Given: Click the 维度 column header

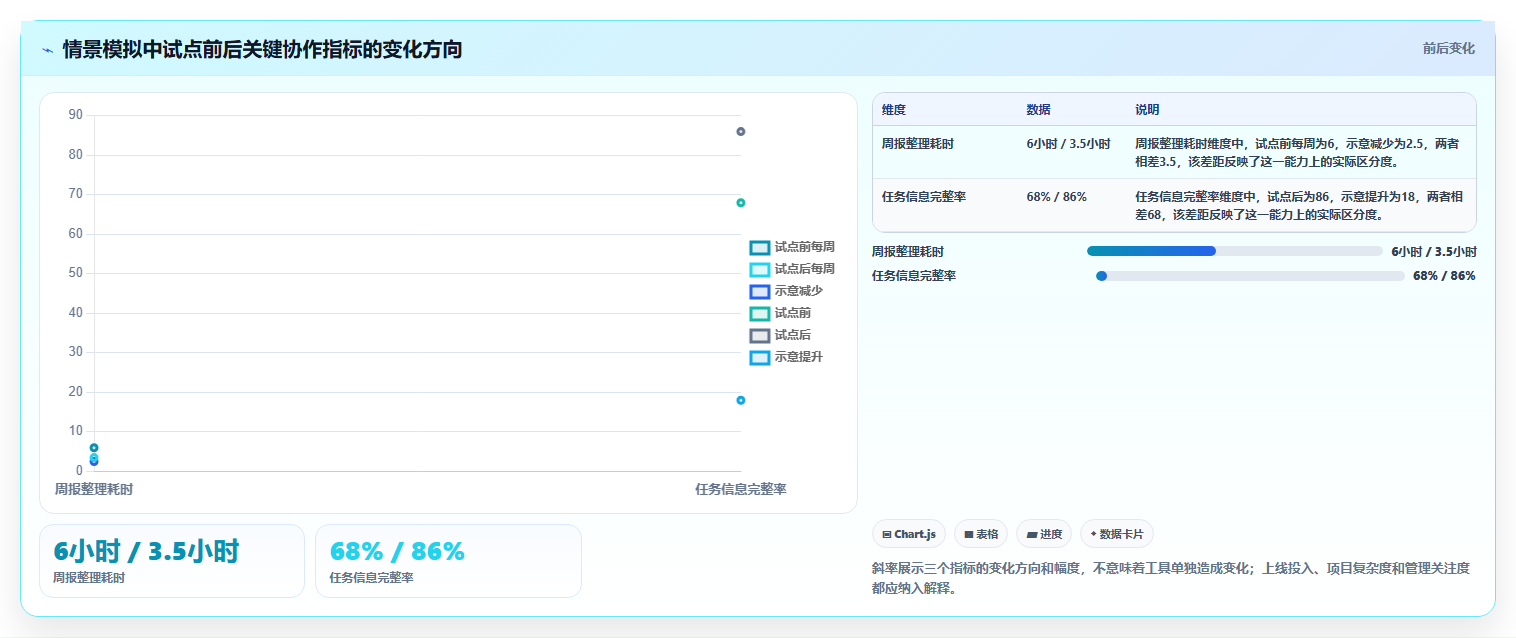Looking at the screenshot, I should (893, 109).
